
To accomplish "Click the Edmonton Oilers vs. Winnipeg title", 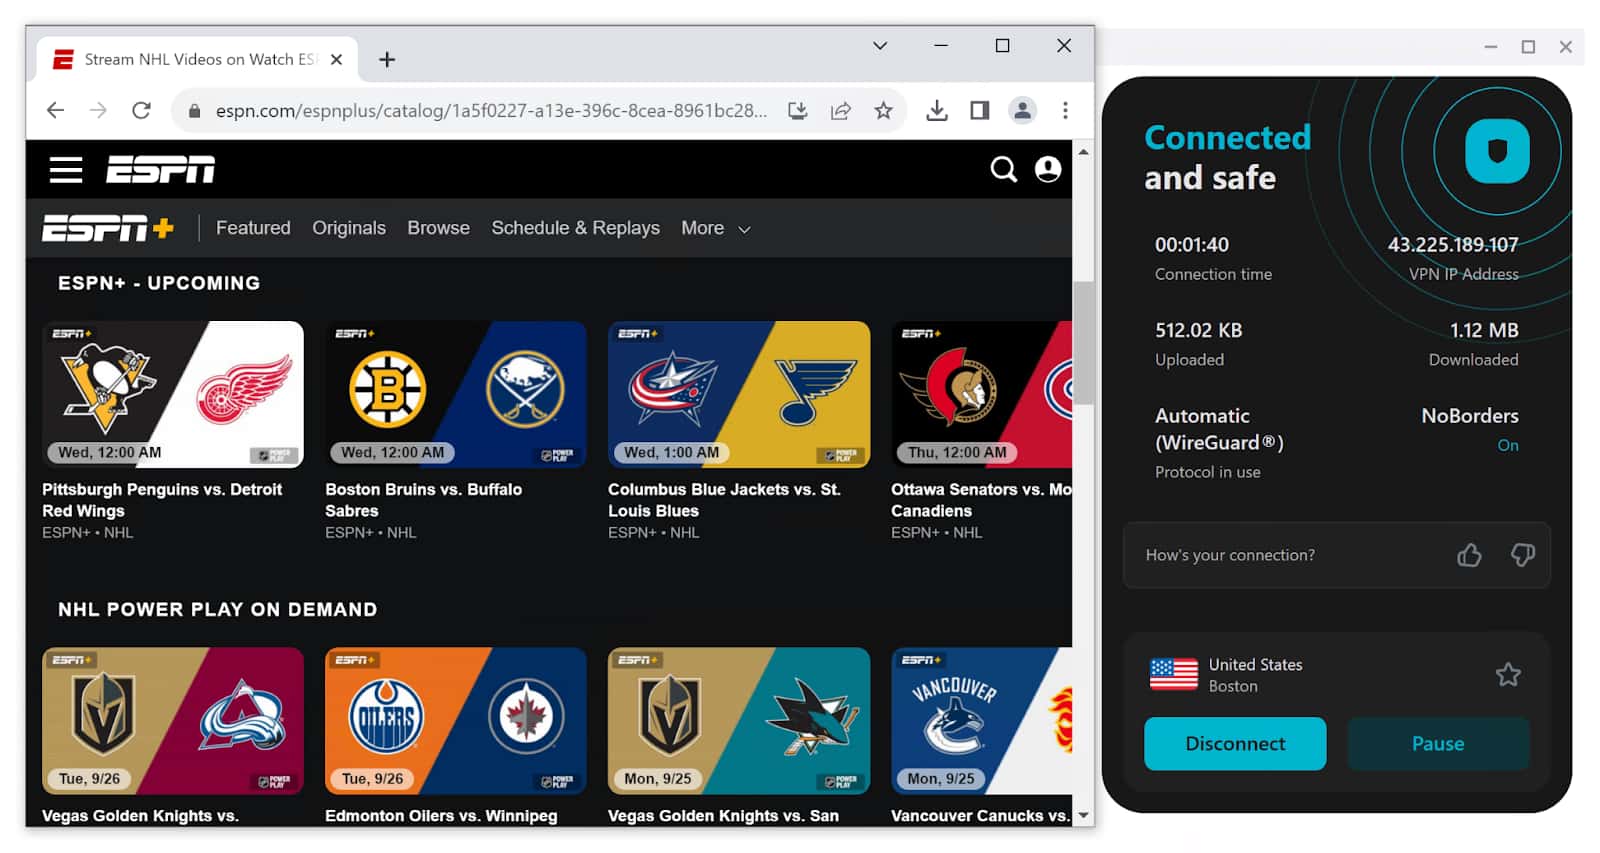I will (x=441, y=816).
